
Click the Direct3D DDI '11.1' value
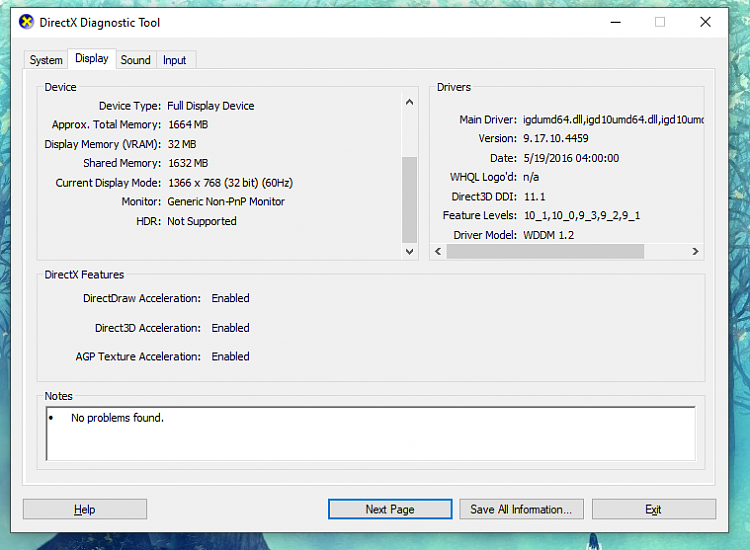(x=534, y=197)
